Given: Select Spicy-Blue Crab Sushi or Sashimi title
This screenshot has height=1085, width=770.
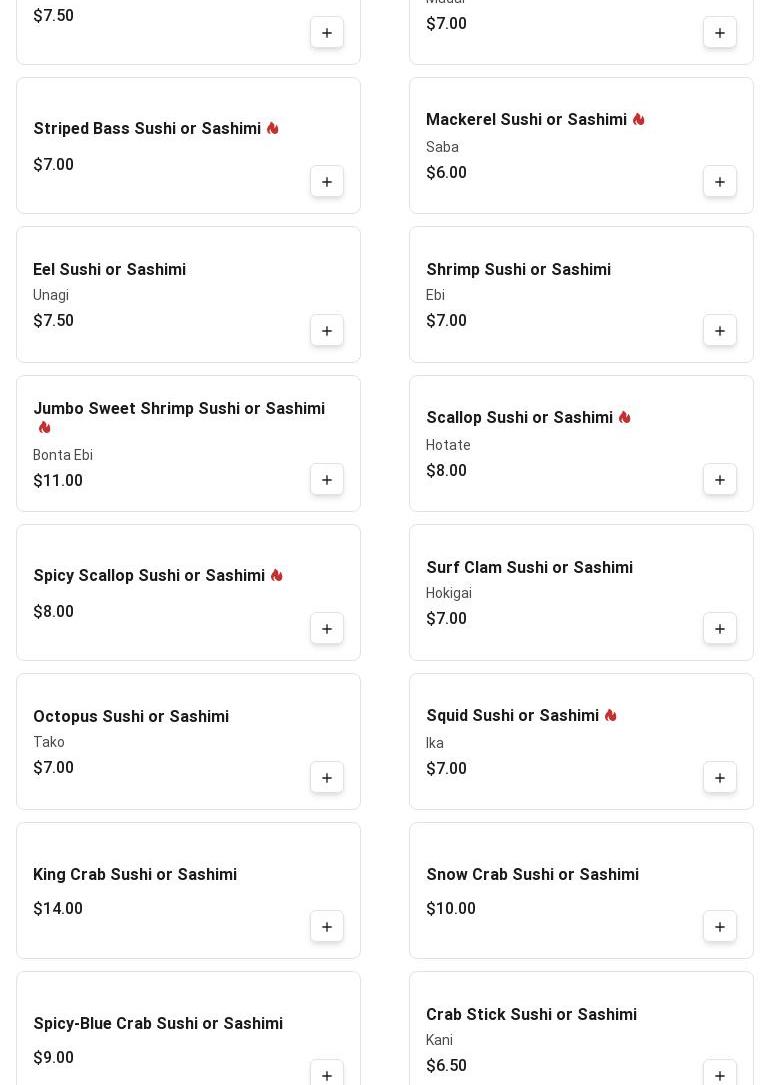Looking at the screenshot, I should (x=158, y=1024).
